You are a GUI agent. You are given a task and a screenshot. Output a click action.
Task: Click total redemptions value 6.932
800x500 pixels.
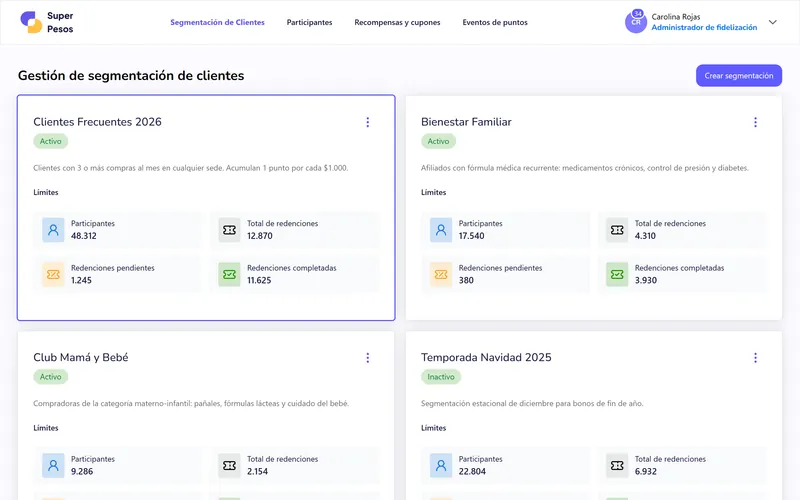point(646,471)
